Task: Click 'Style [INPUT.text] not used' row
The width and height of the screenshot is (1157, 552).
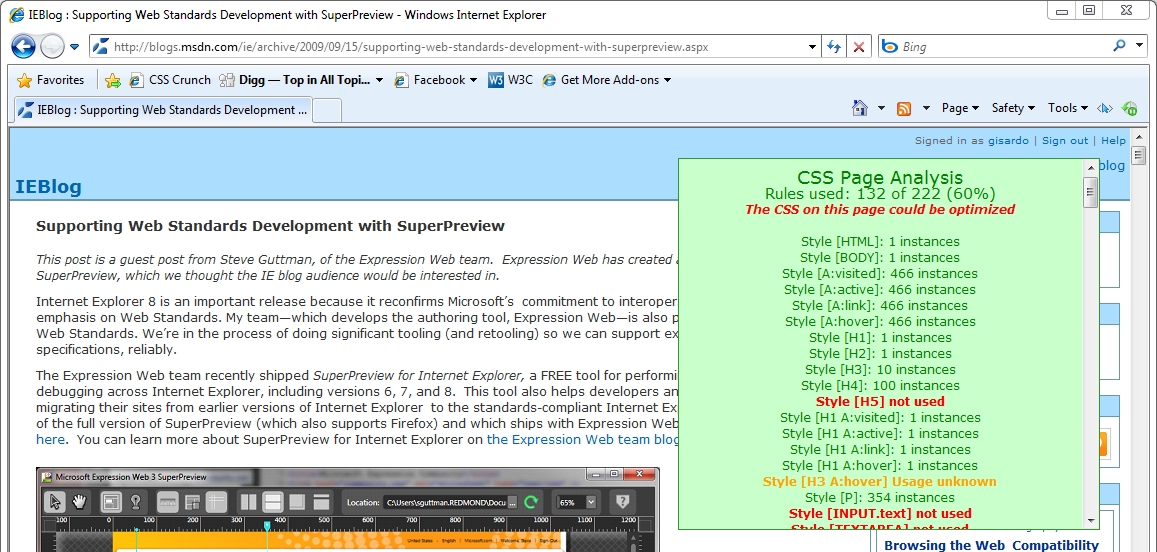Action: pyautogui.click(x=880, y=514)
